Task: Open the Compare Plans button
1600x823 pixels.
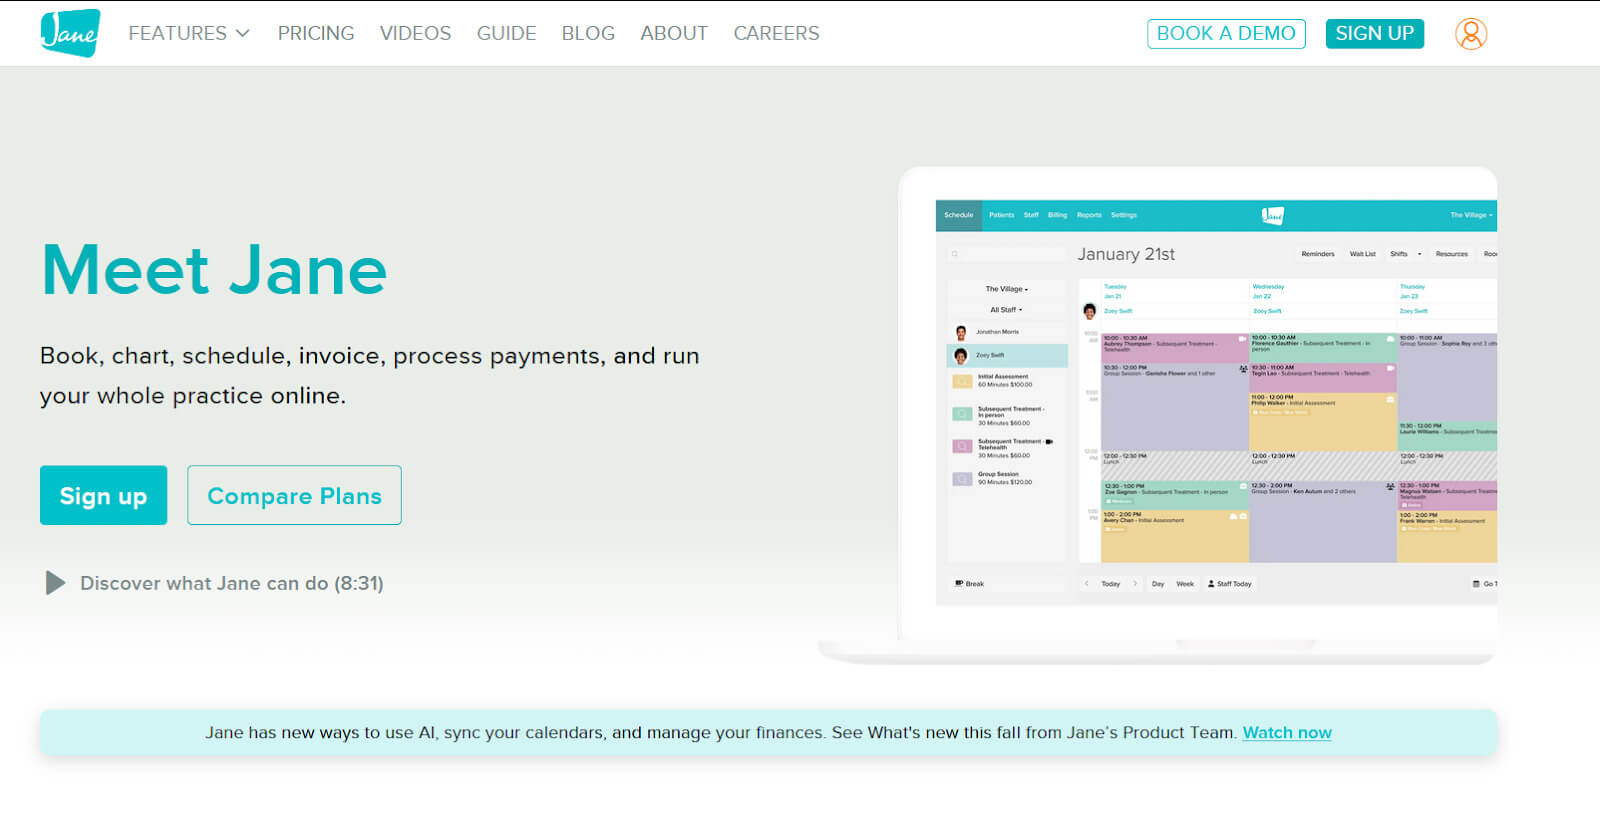Action: [x=294, y=495]
